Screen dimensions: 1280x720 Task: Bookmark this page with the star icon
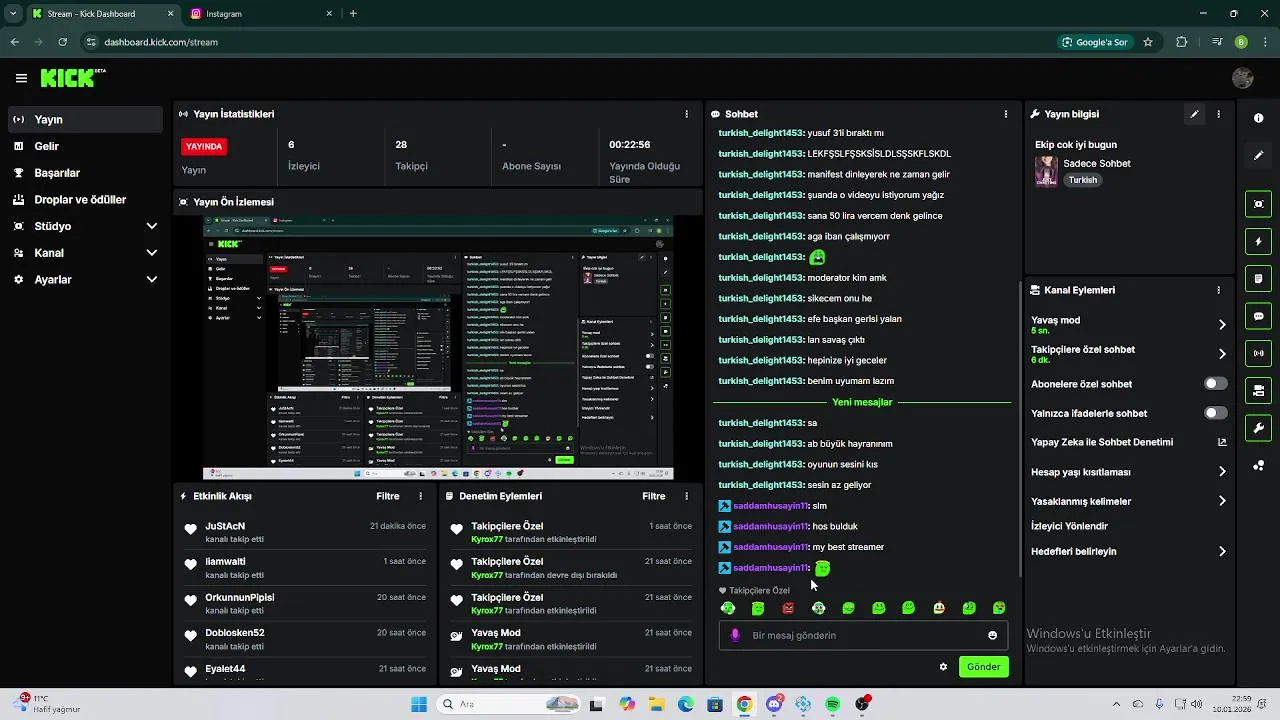1148,42
